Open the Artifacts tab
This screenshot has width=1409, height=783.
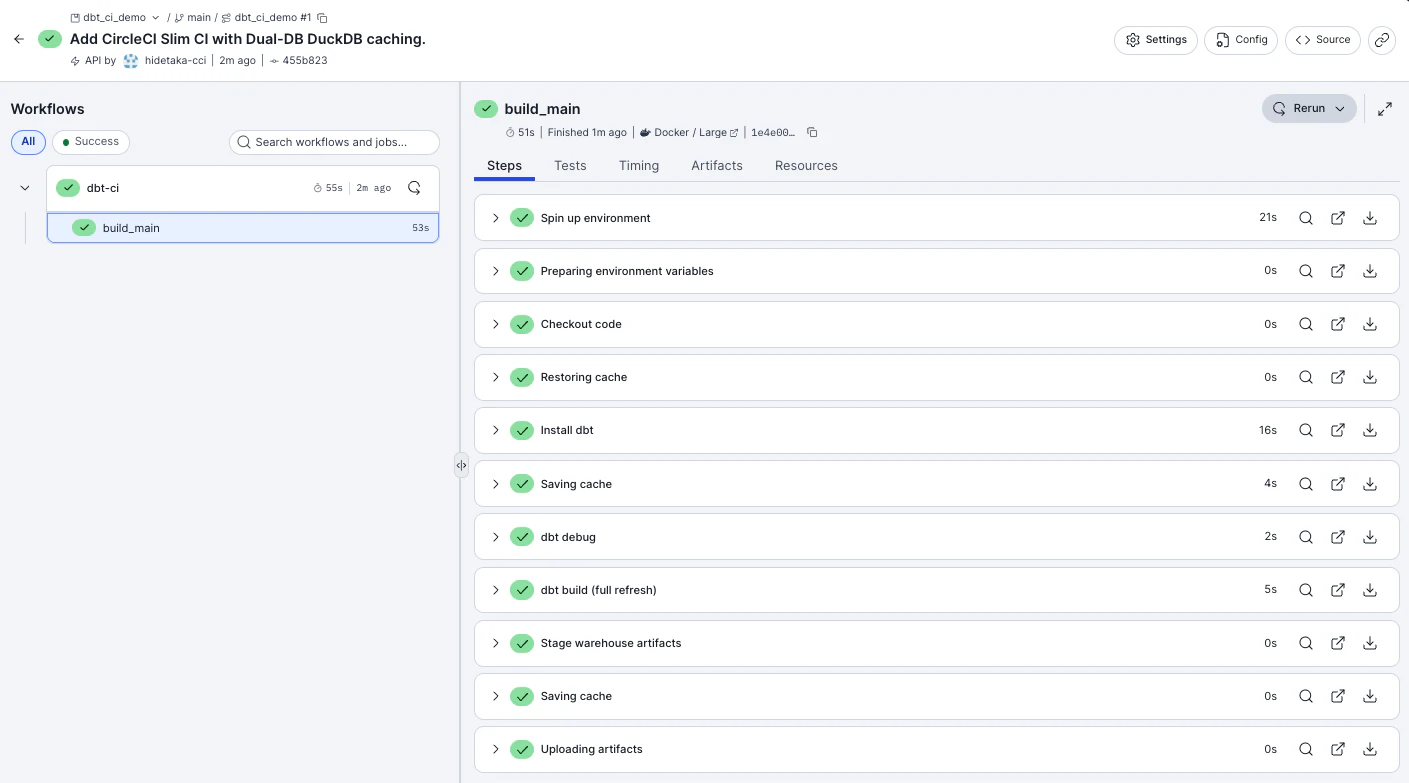pyautogui.click(x=717, y=166)
